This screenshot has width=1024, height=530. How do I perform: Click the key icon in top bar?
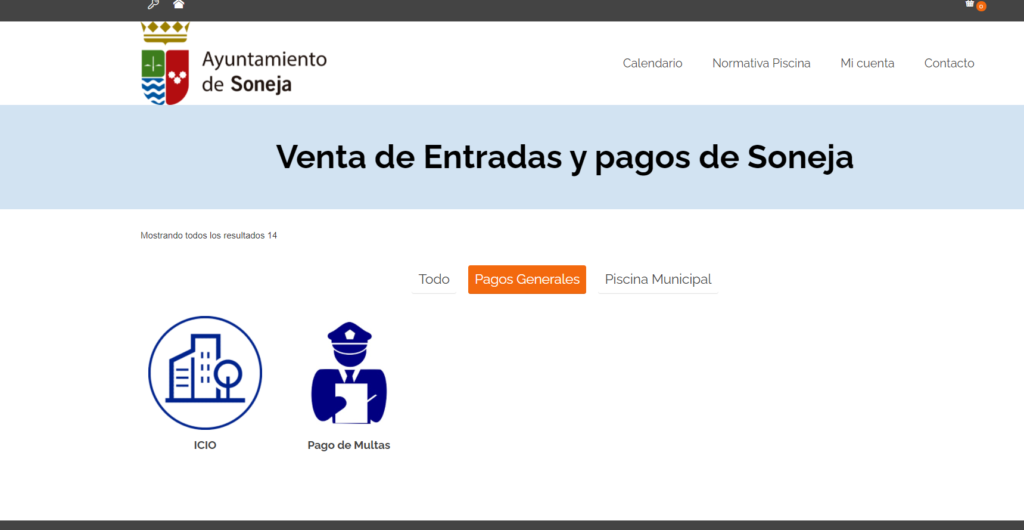(x=153, y=5)
